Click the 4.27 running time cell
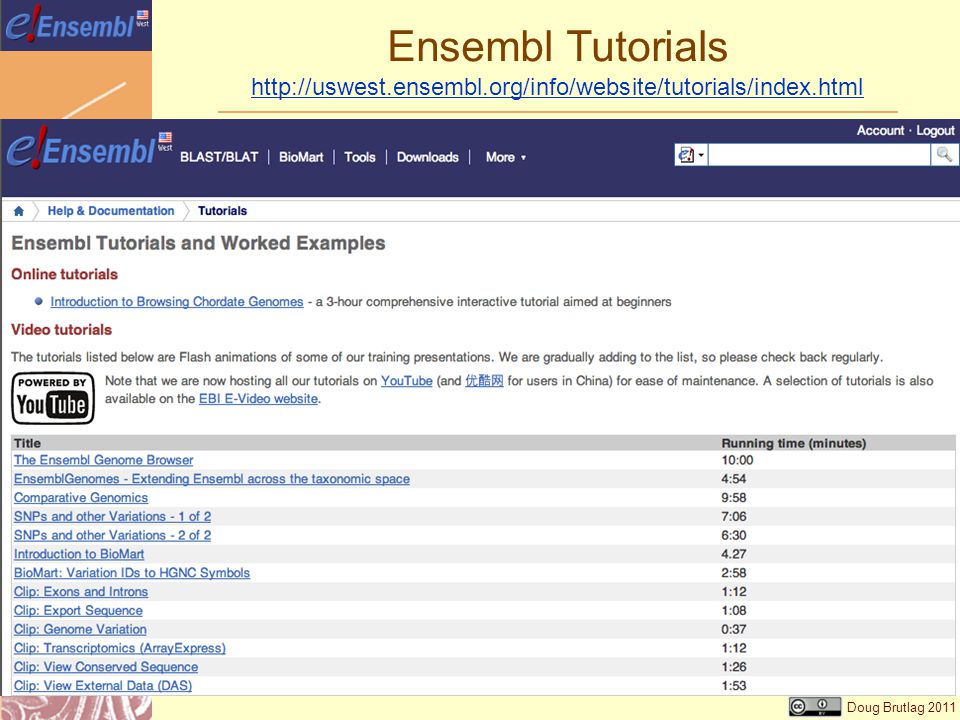Image resolution: width=960 pixels, height=720 pixels. click(733, 554)
